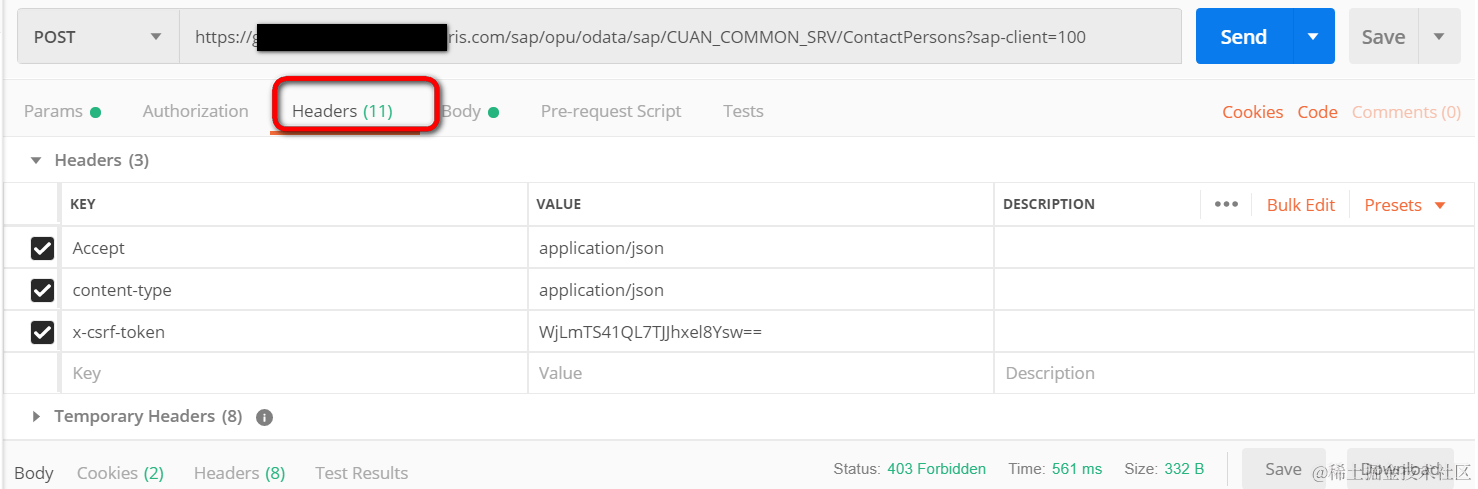Click the blue Send button
Image resolution: width=1478 pixels, height=489 pixels.
pos(1243,37)
